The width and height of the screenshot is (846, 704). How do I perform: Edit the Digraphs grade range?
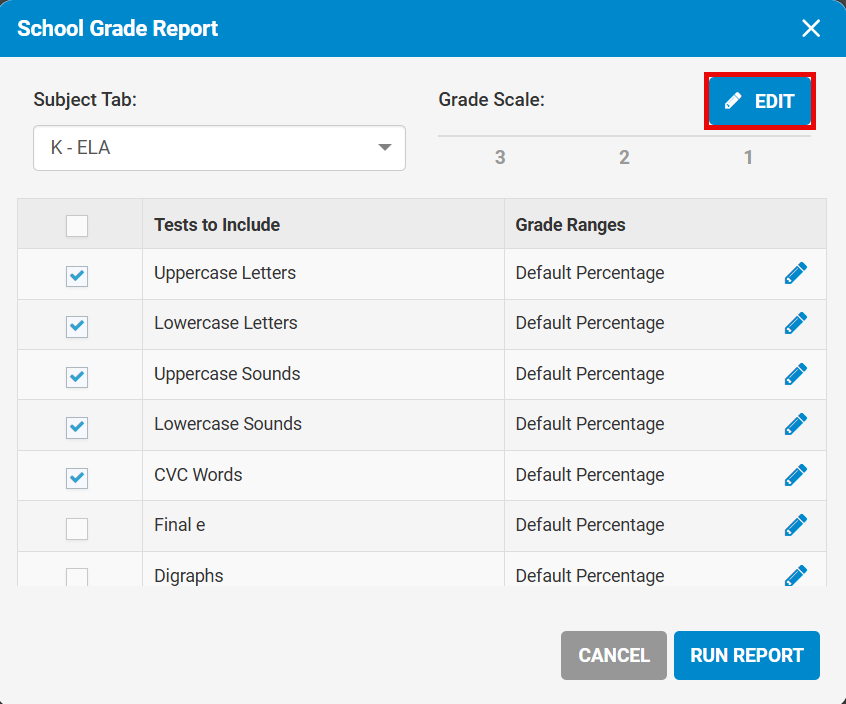(x=796, y=575)
